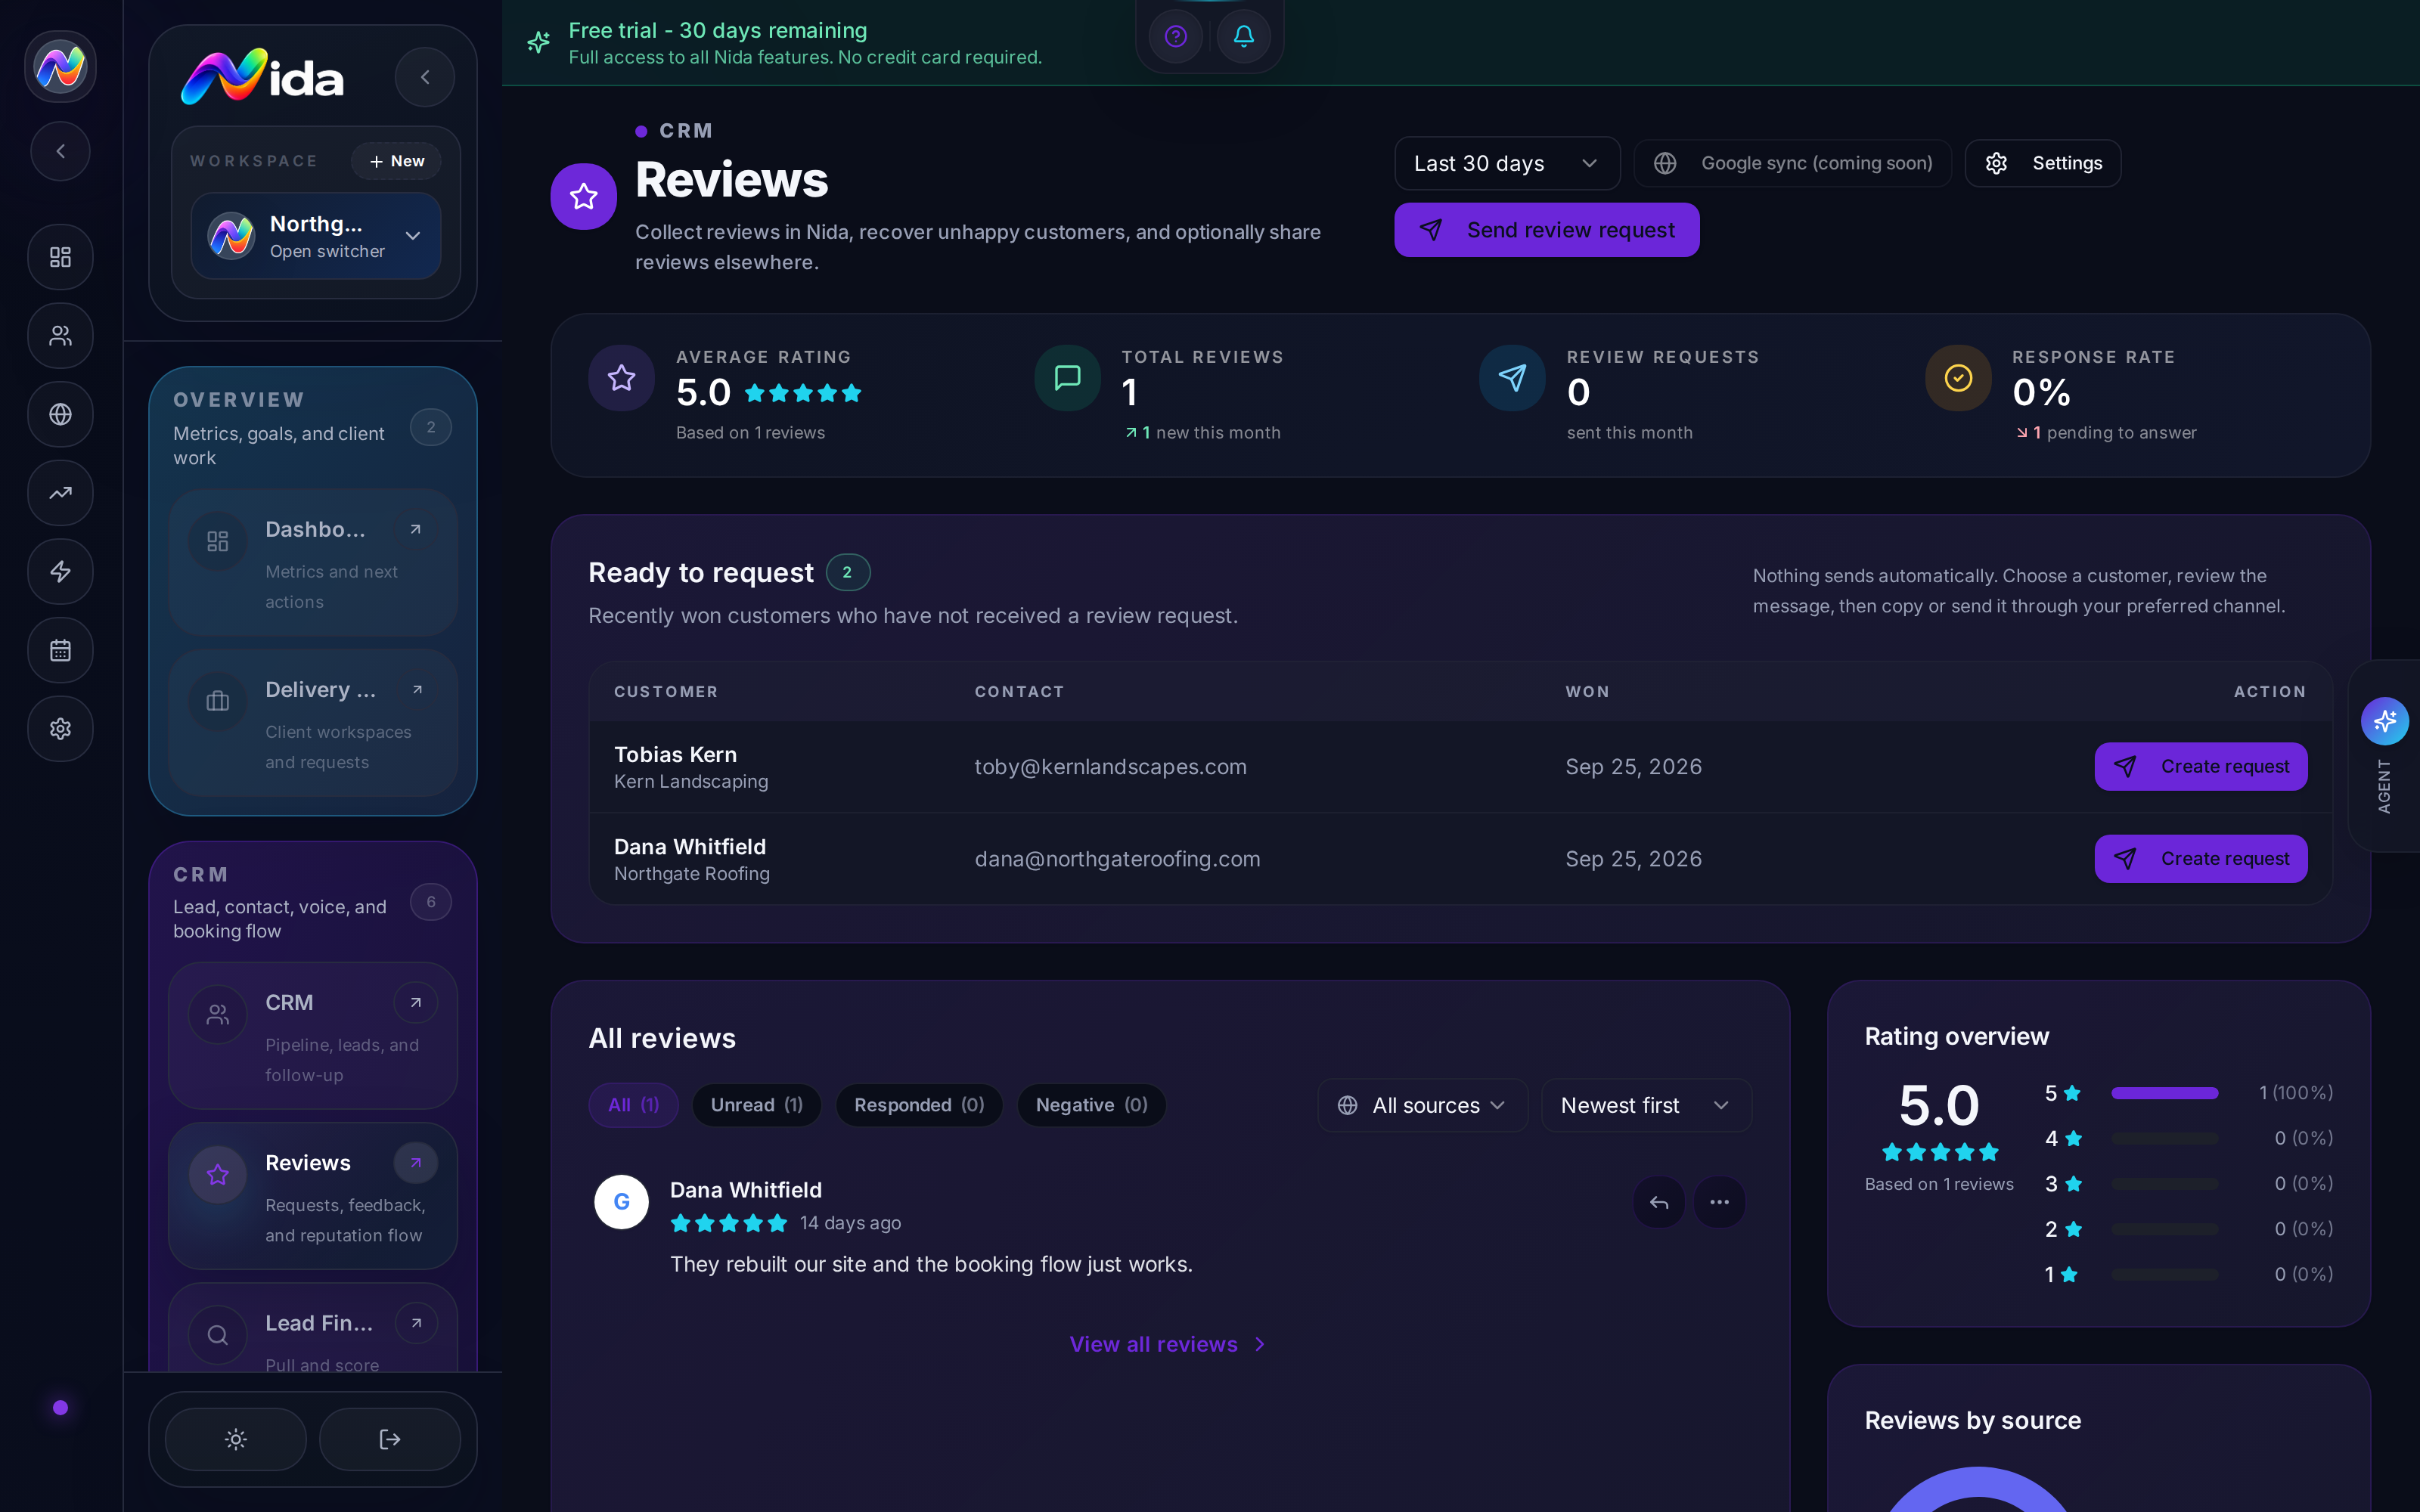Image resolution: width=2420 pixels, height=1512 pixels.
Task: Create request for Tobias Kern
Action: pyautogui.click(x=2201, y=766)
